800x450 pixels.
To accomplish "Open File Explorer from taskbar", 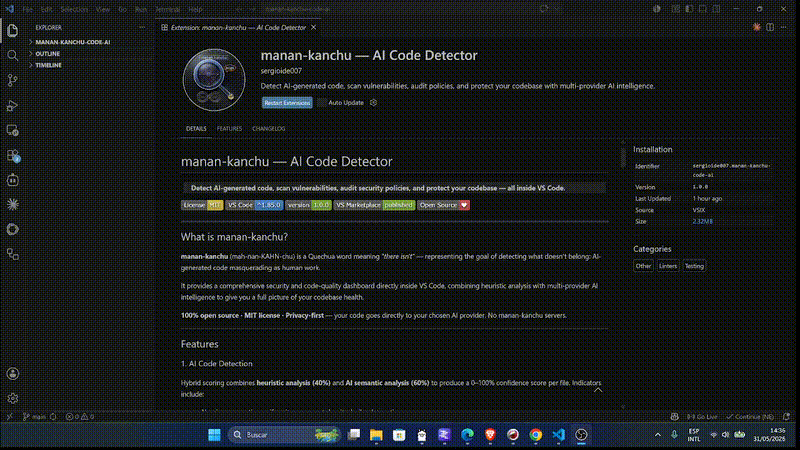I will pyautogui.click(x=376, y=435).
